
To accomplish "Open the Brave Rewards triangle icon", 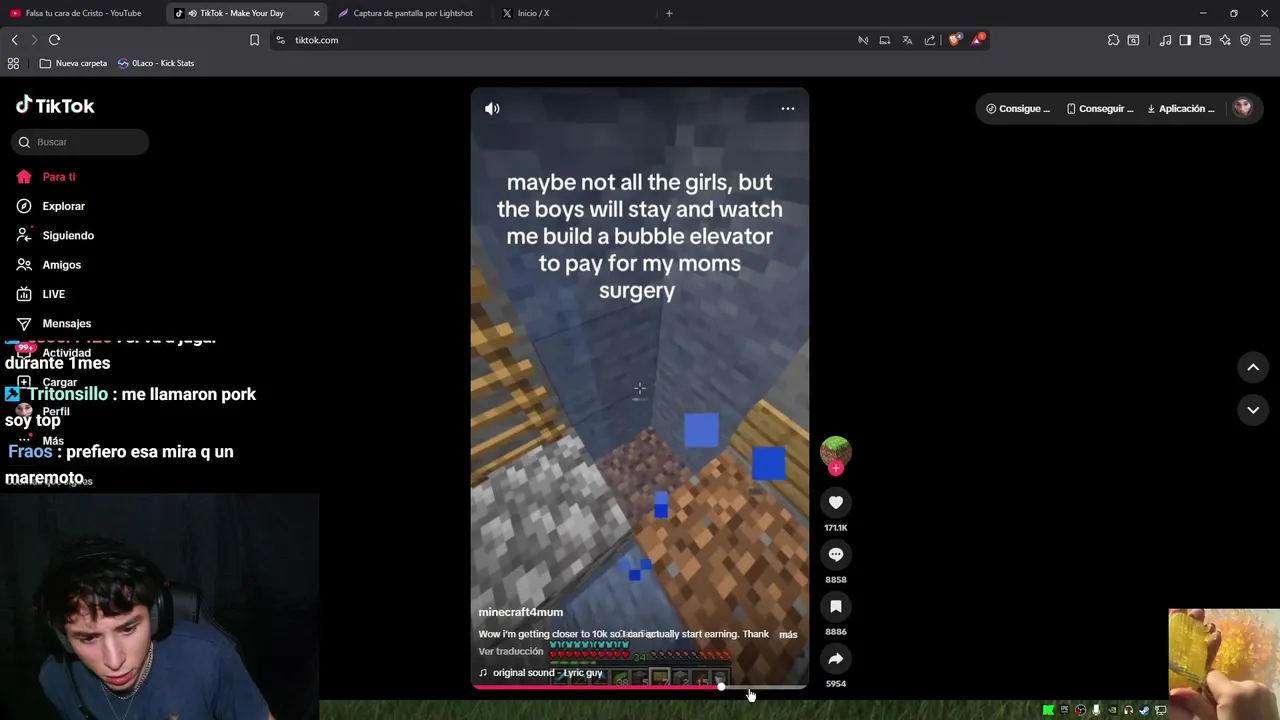I will [x=978, y=40].
